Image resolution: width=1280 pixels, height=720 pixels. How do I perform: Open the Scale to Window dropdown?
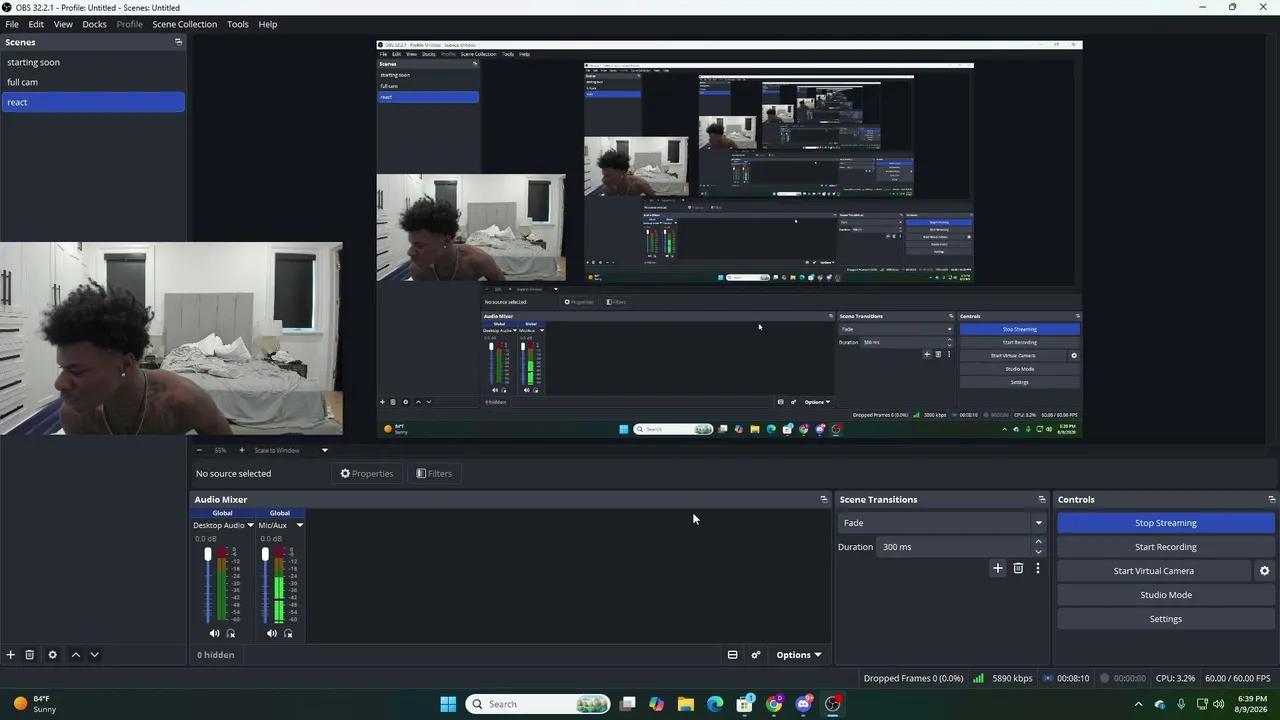click(290, 450)
